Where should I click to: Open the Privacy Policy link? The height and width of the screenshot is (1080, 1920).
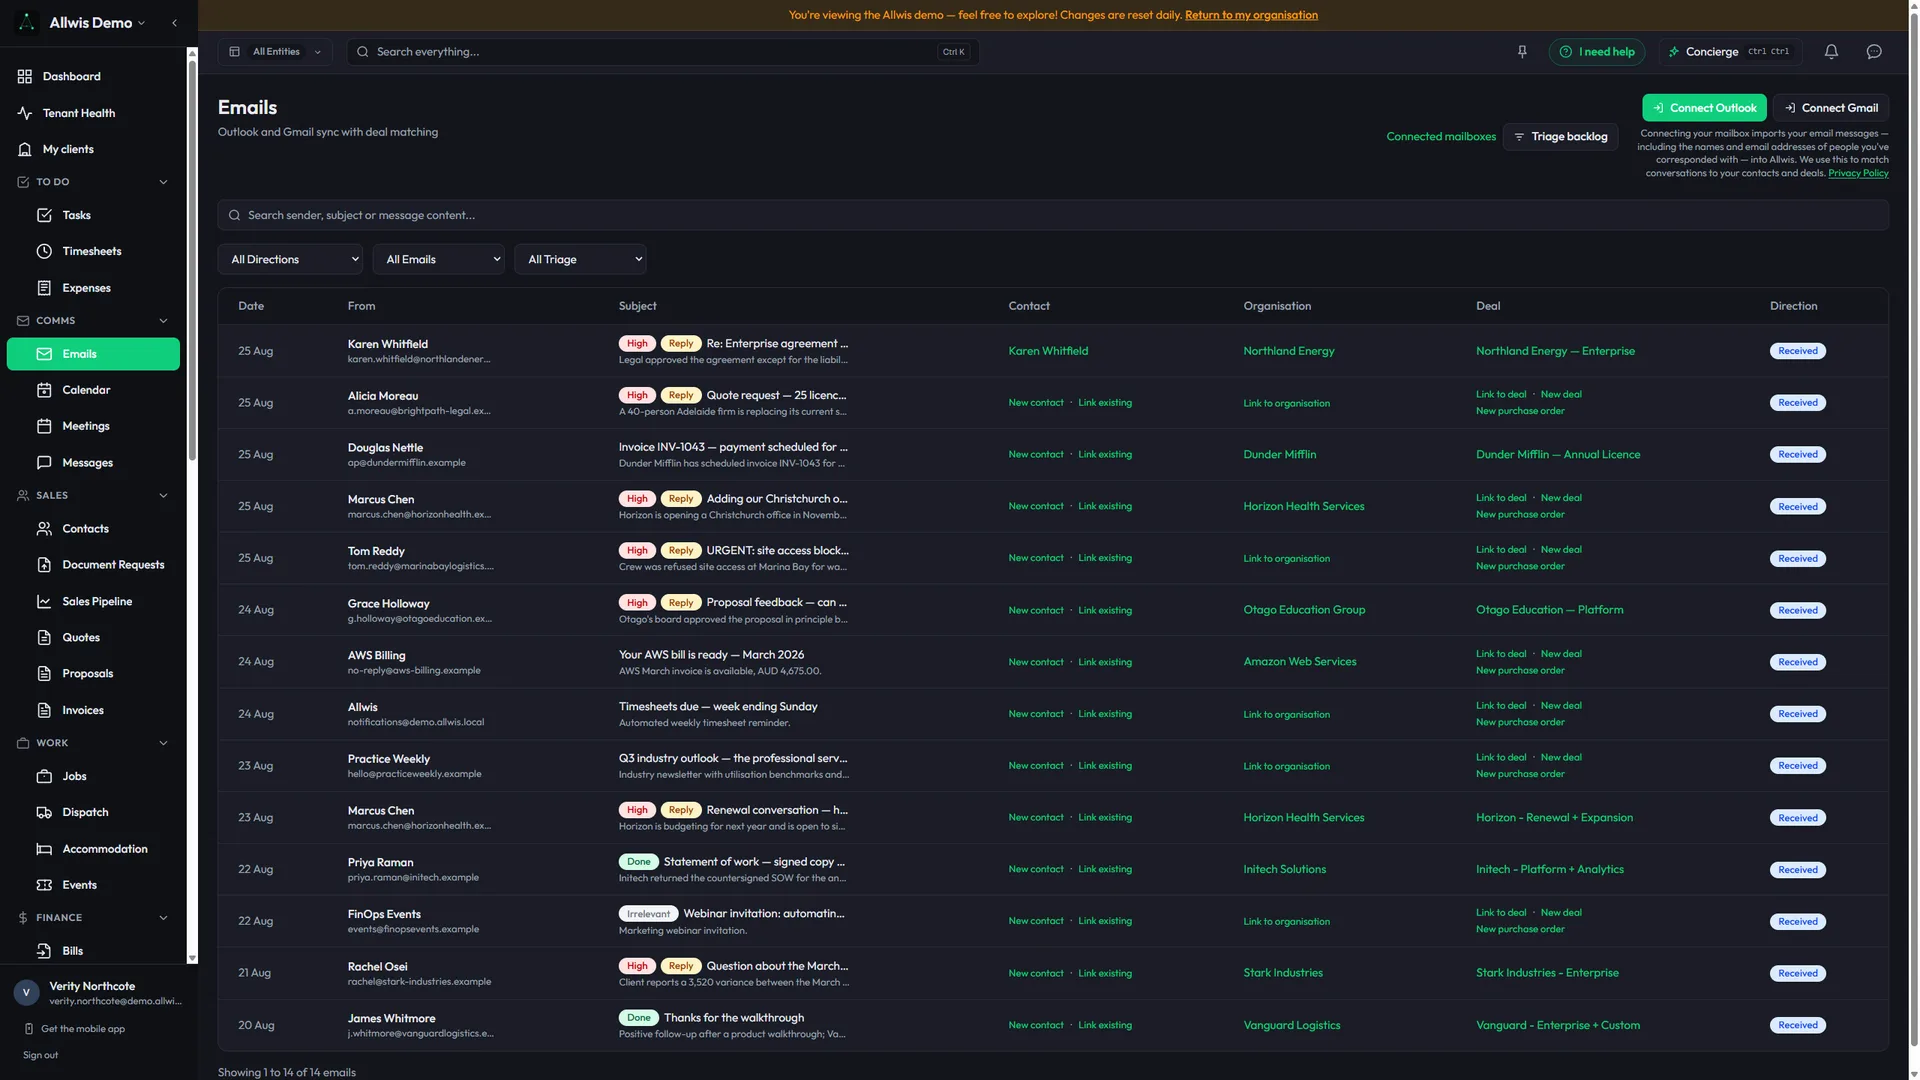[1858, 174]
